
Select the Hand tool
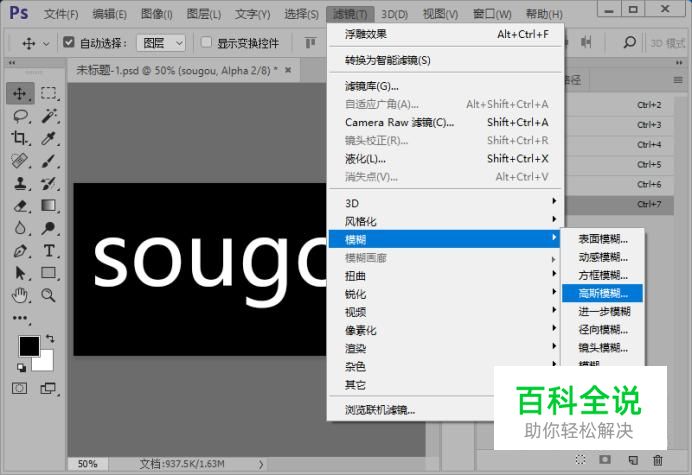click(19, 295)
